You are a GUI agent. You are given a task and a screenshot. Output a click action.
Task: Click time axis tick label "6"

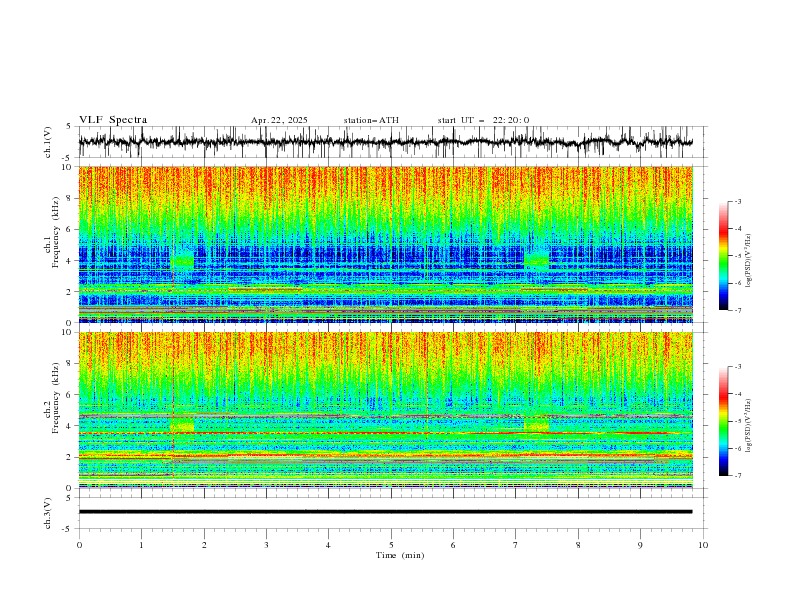pyautogui.click(x=453, y=545)
